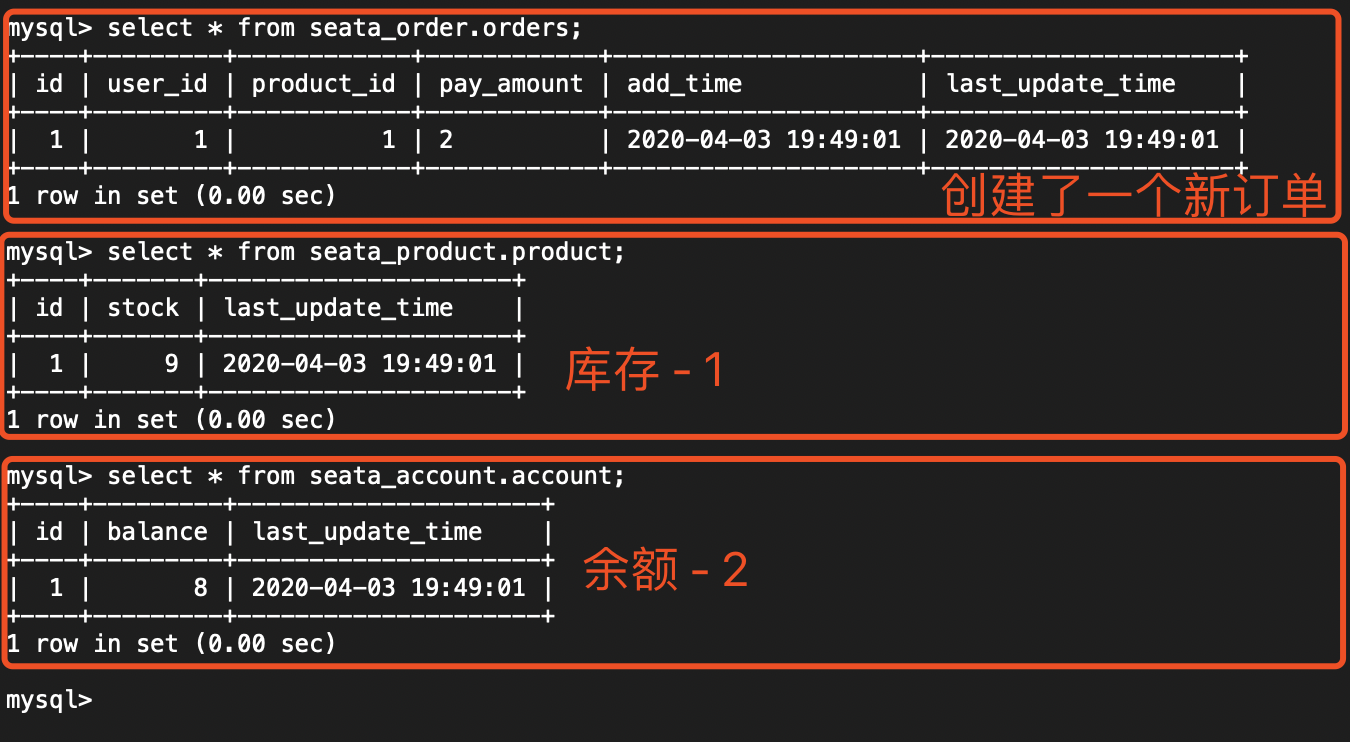1350x742 pixels.
Task: Click the red annotation 余额 - 2
Action: 665,570
